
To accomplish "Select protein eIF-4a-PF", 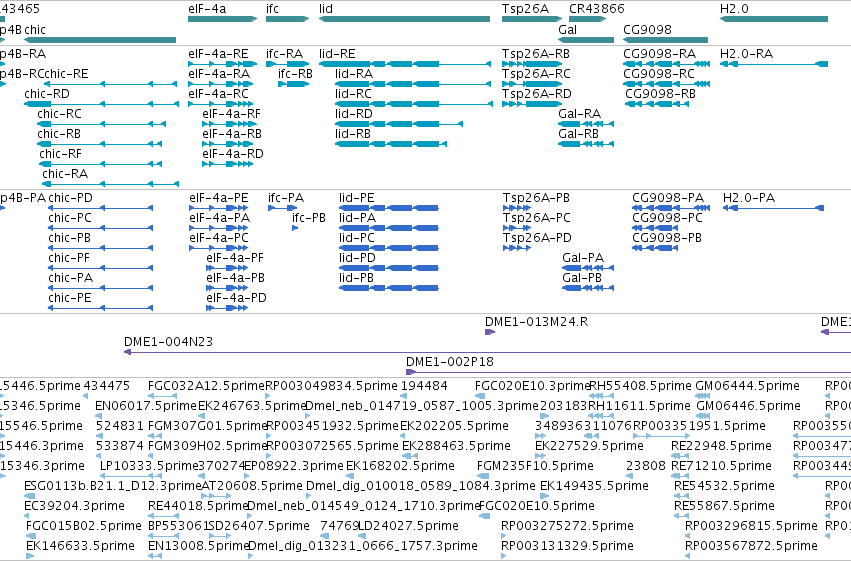I will point(227,268).
